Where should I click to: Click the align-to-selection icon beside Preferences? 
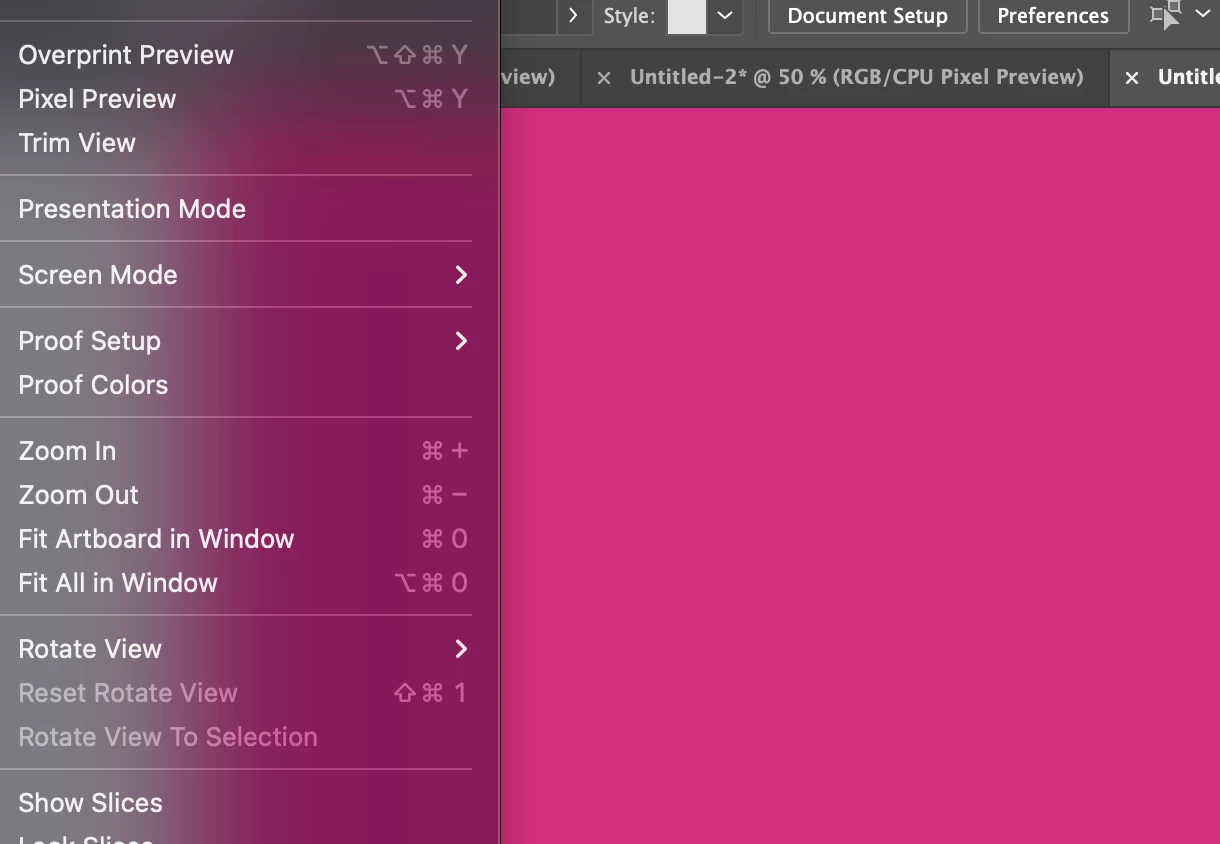(x=1165, y=15)
